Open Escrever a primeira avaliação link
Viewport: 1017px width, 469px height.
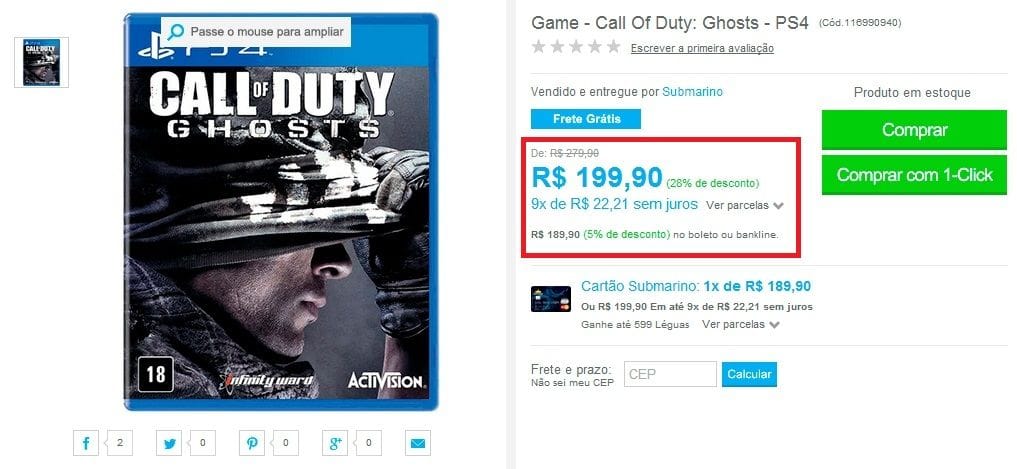pos(702,48)
